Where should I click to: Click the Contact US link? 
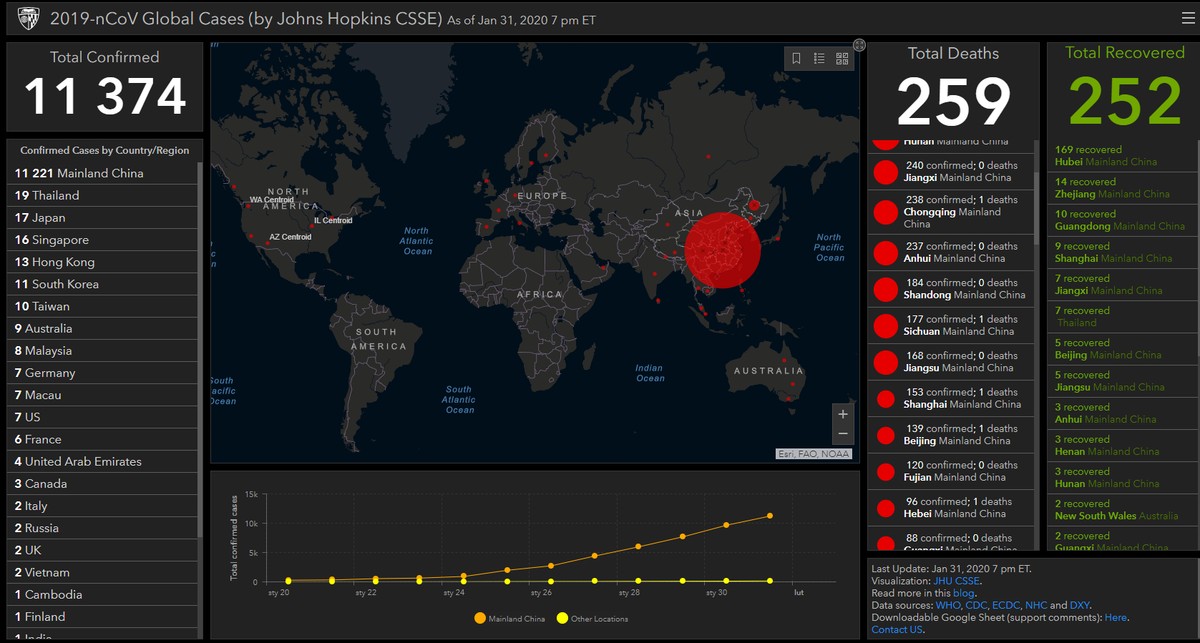(x=897, y=629)
